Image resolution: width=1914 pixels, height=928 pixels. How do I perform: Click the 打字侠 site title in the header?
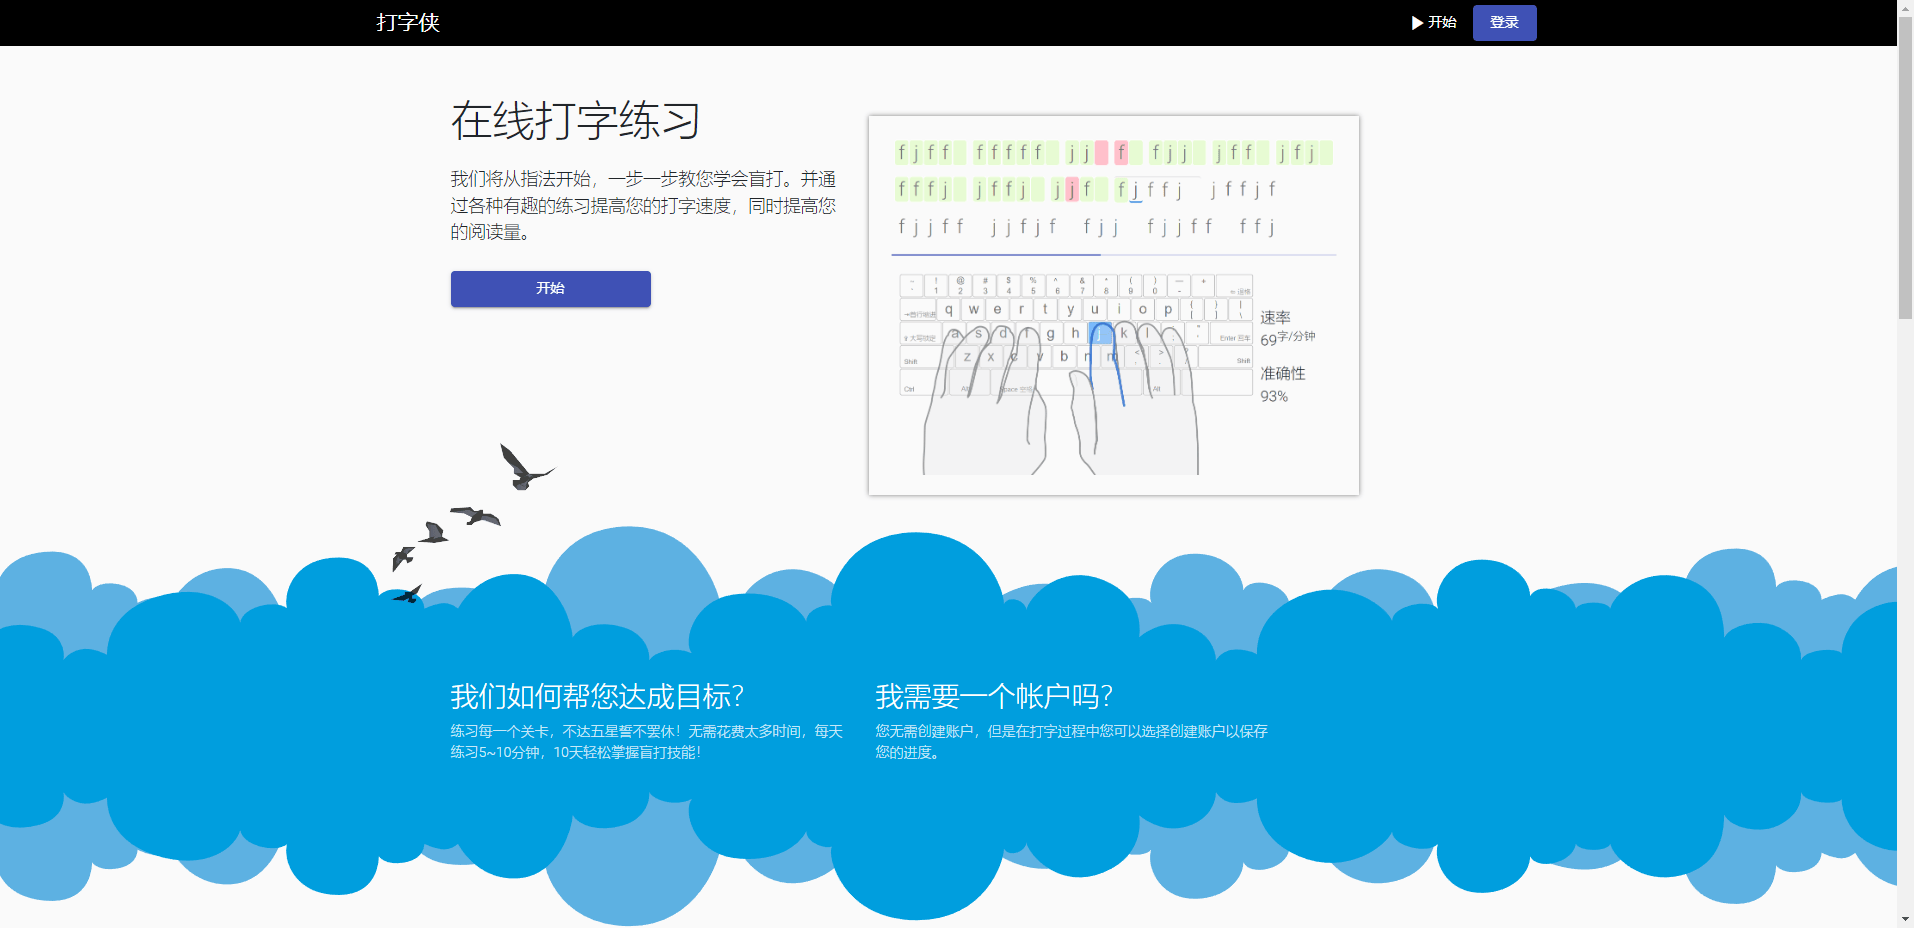pos(408,22)
